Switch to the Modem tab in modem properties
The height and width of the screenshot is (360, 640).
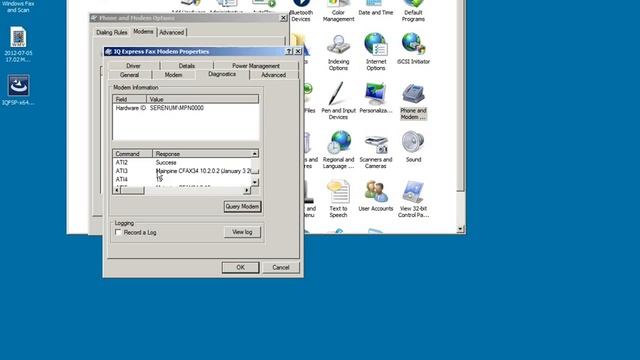pyautogui.click(x=173, y=75)
